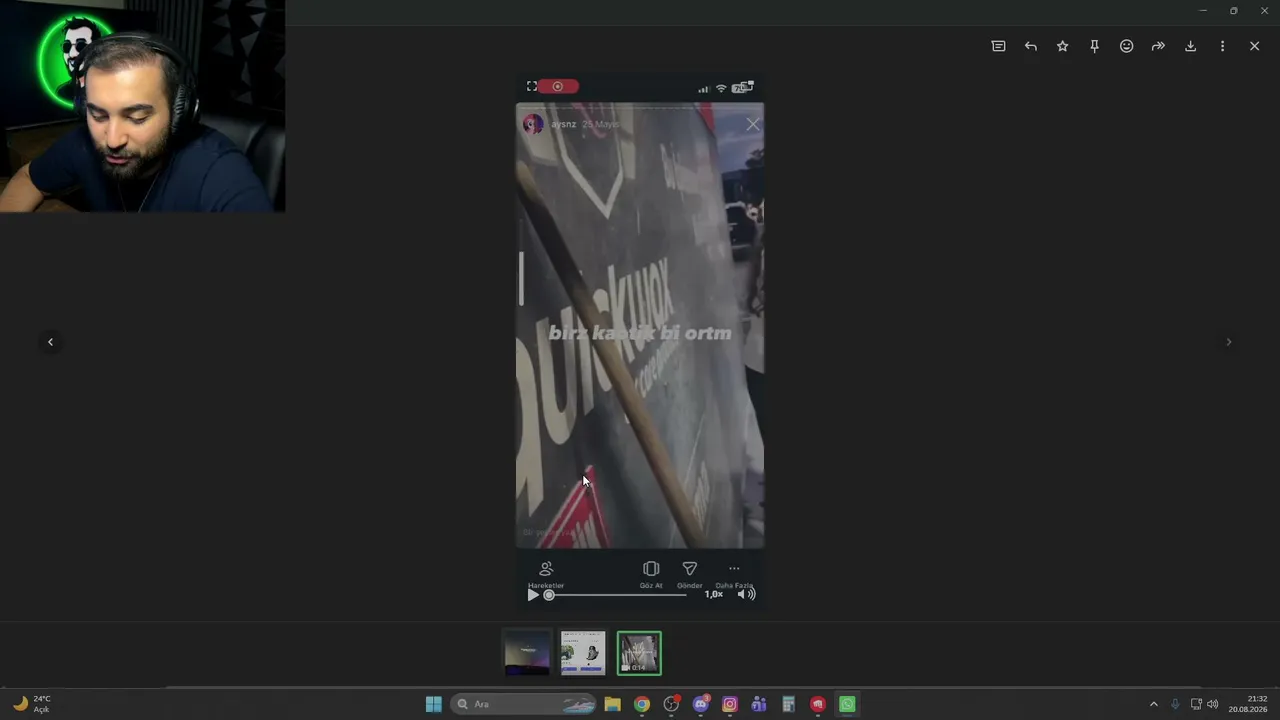Viewport: 1280px width, 720px height.
Task: Close the media viewer with the X
Action: pyautogui.click(x=1254, y=46)
